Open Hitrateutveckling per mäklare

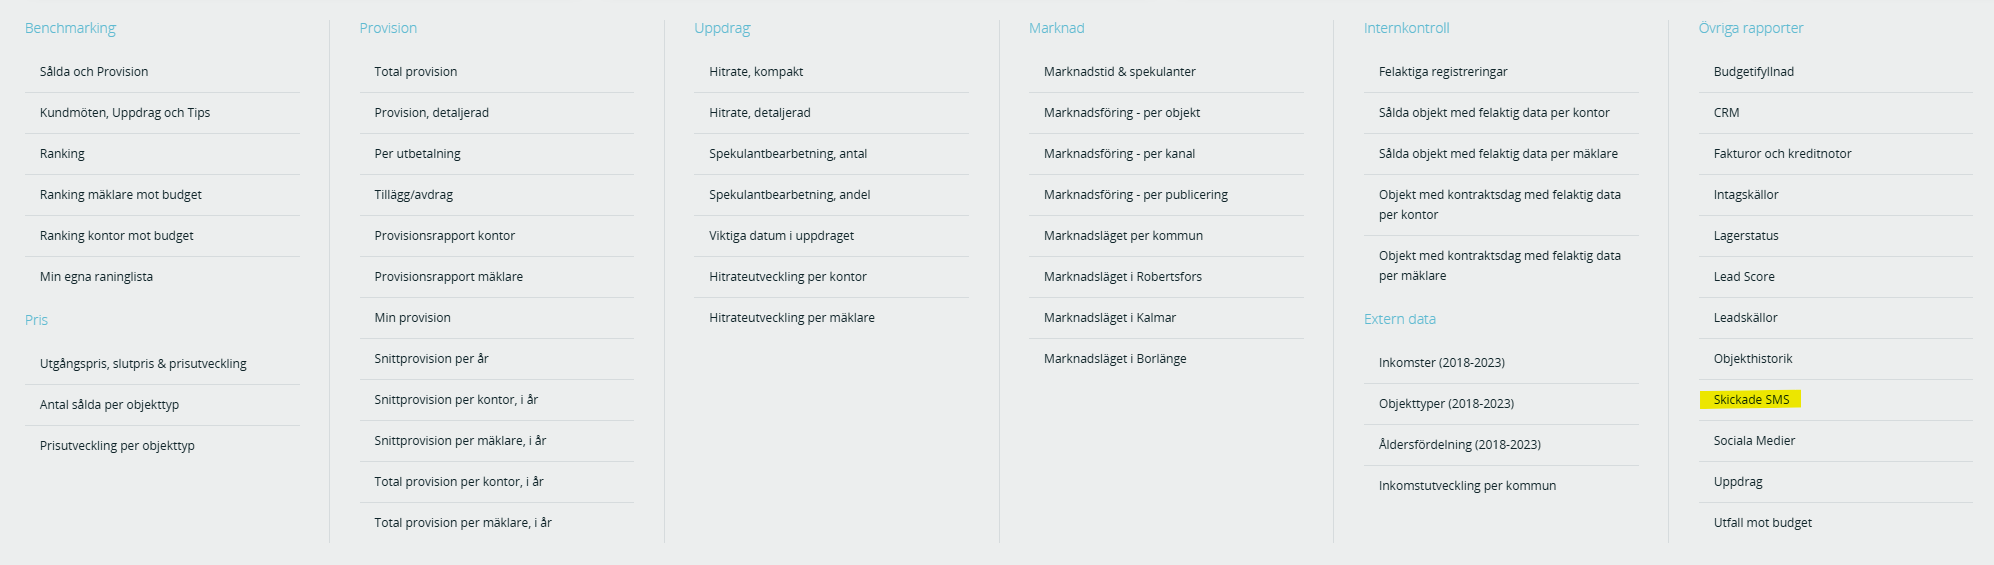click(792, 318)
